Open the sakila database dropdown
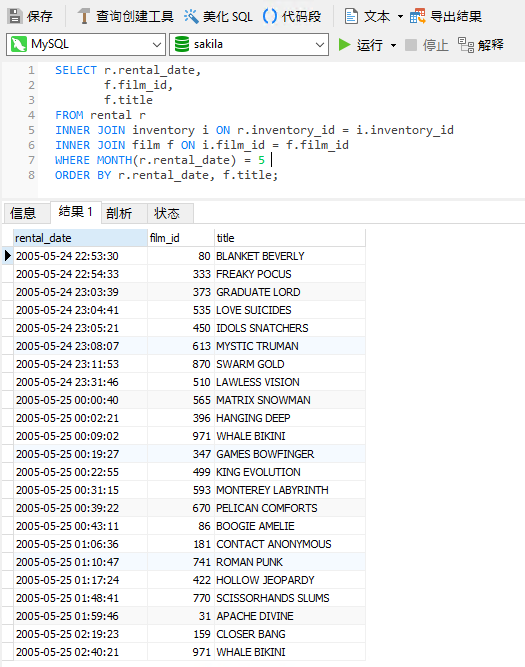Screen dimensions: 525x667 pyautogui.click(x=320, y=44)
